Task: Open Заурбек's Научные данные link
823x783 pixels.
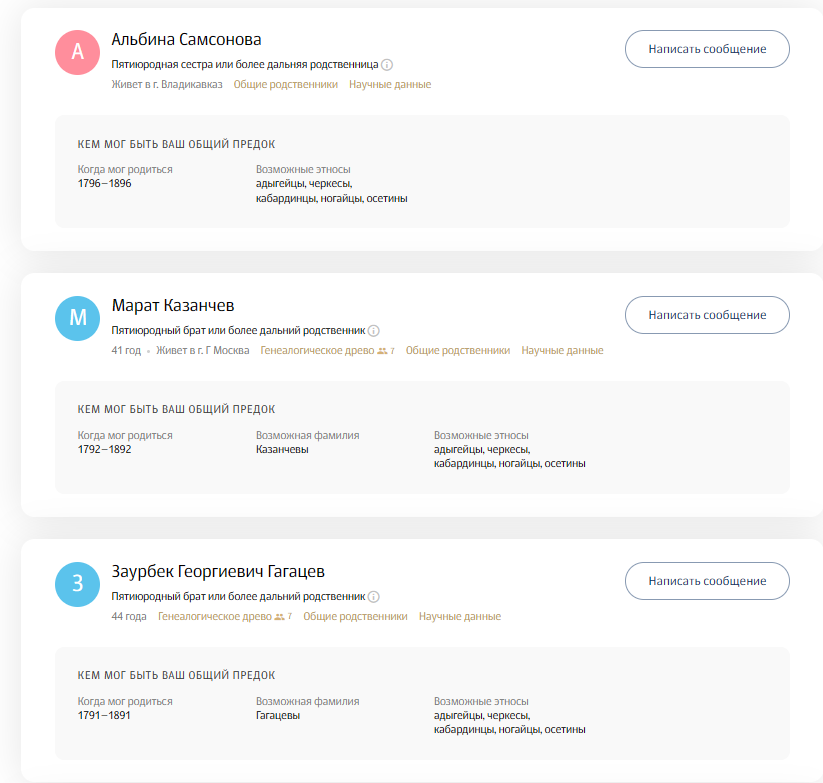Action: [x=460, y=617]
